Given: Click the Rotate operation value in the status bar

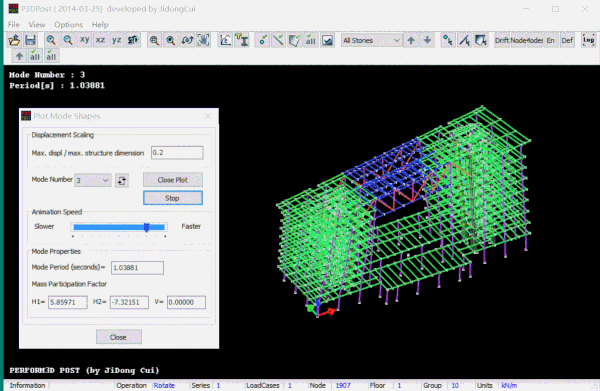Looking at the screenshot, I should coord(164,386).
